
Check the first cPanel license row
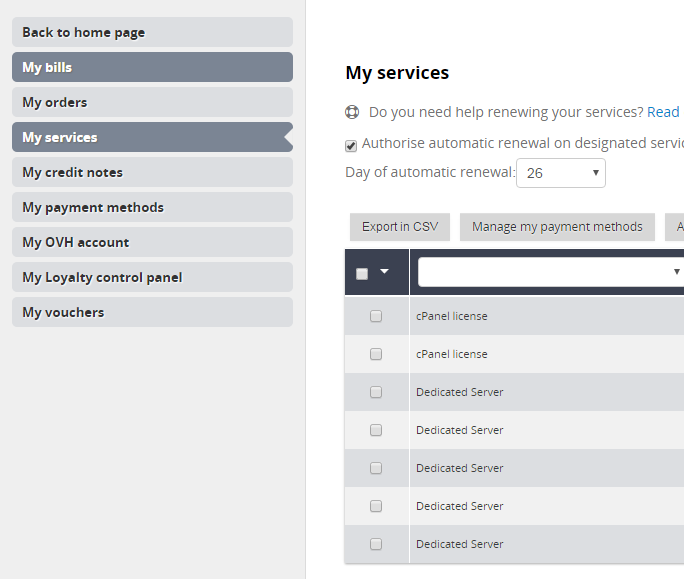(x=376, y=316)
